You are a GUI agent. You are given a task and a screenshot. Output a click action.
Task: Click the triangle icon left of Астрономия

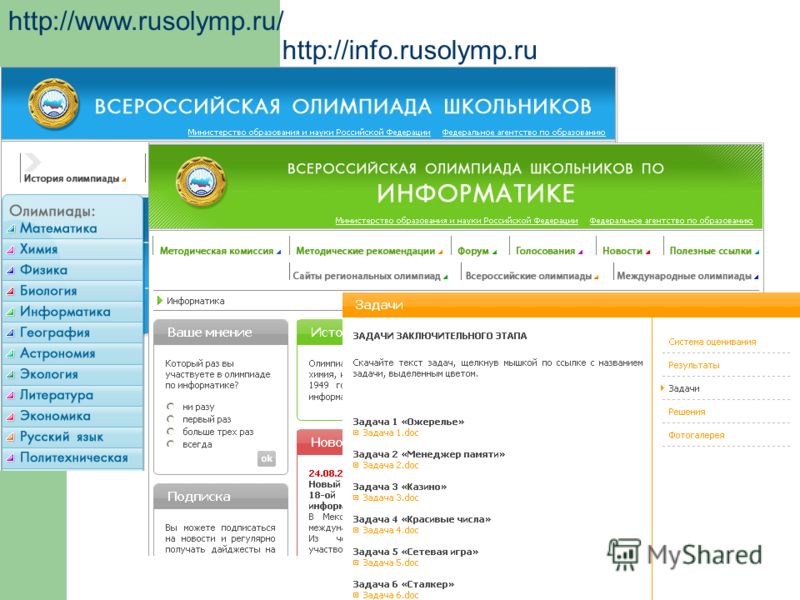click(11, 354)
